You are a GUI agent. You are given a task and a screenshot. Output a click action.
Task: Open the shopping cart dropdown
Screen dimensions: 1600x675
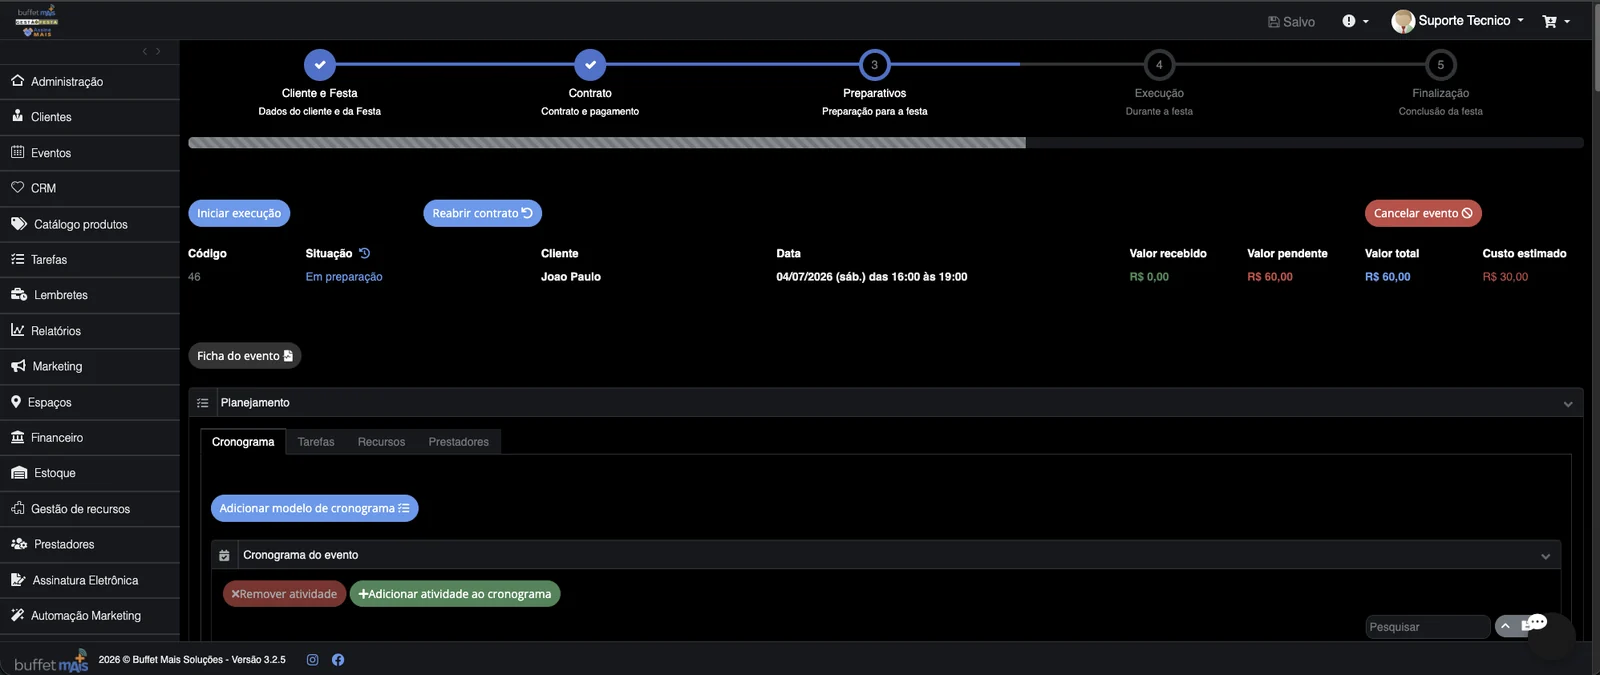click(1556, 21)
